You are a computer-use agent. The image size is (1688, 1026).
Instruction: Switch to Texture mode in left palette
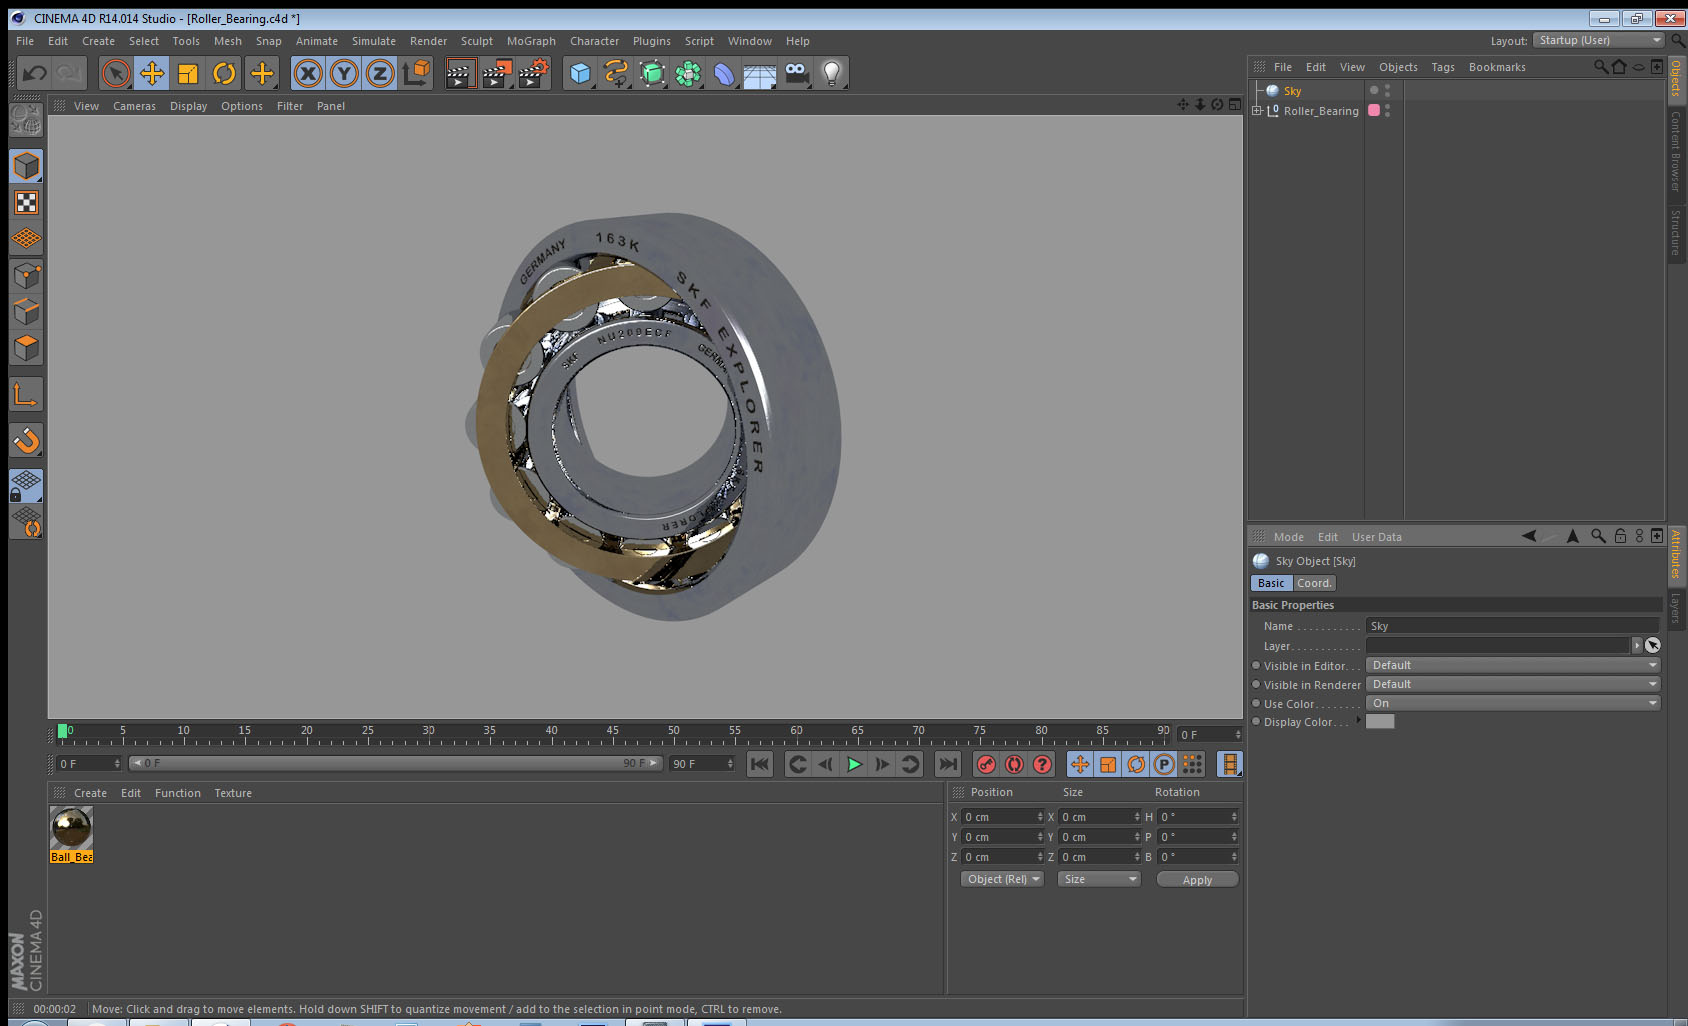pyautogui.click(x=26, y=203)
